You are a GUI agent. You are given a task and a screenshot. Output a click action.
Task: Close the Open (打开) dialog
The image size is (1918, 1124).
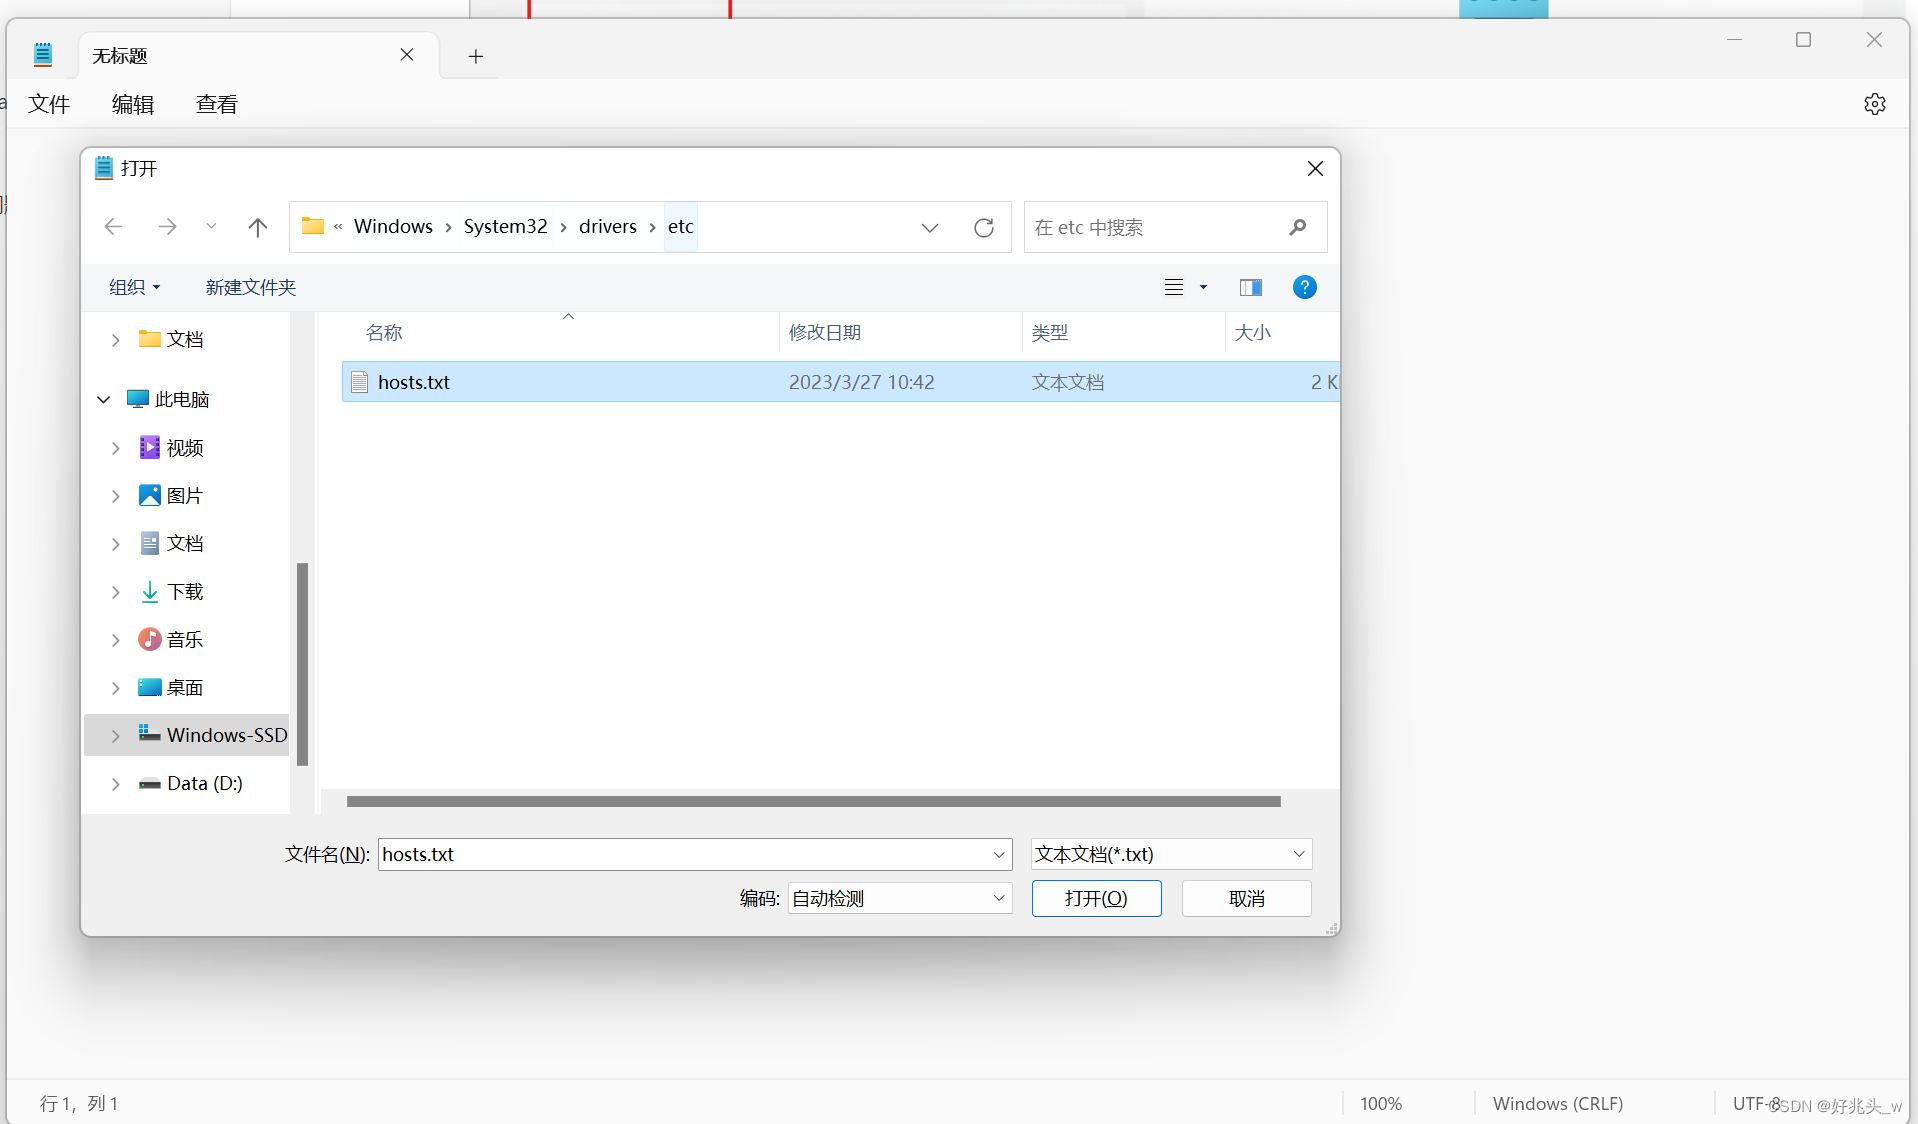pos(1315,169)
